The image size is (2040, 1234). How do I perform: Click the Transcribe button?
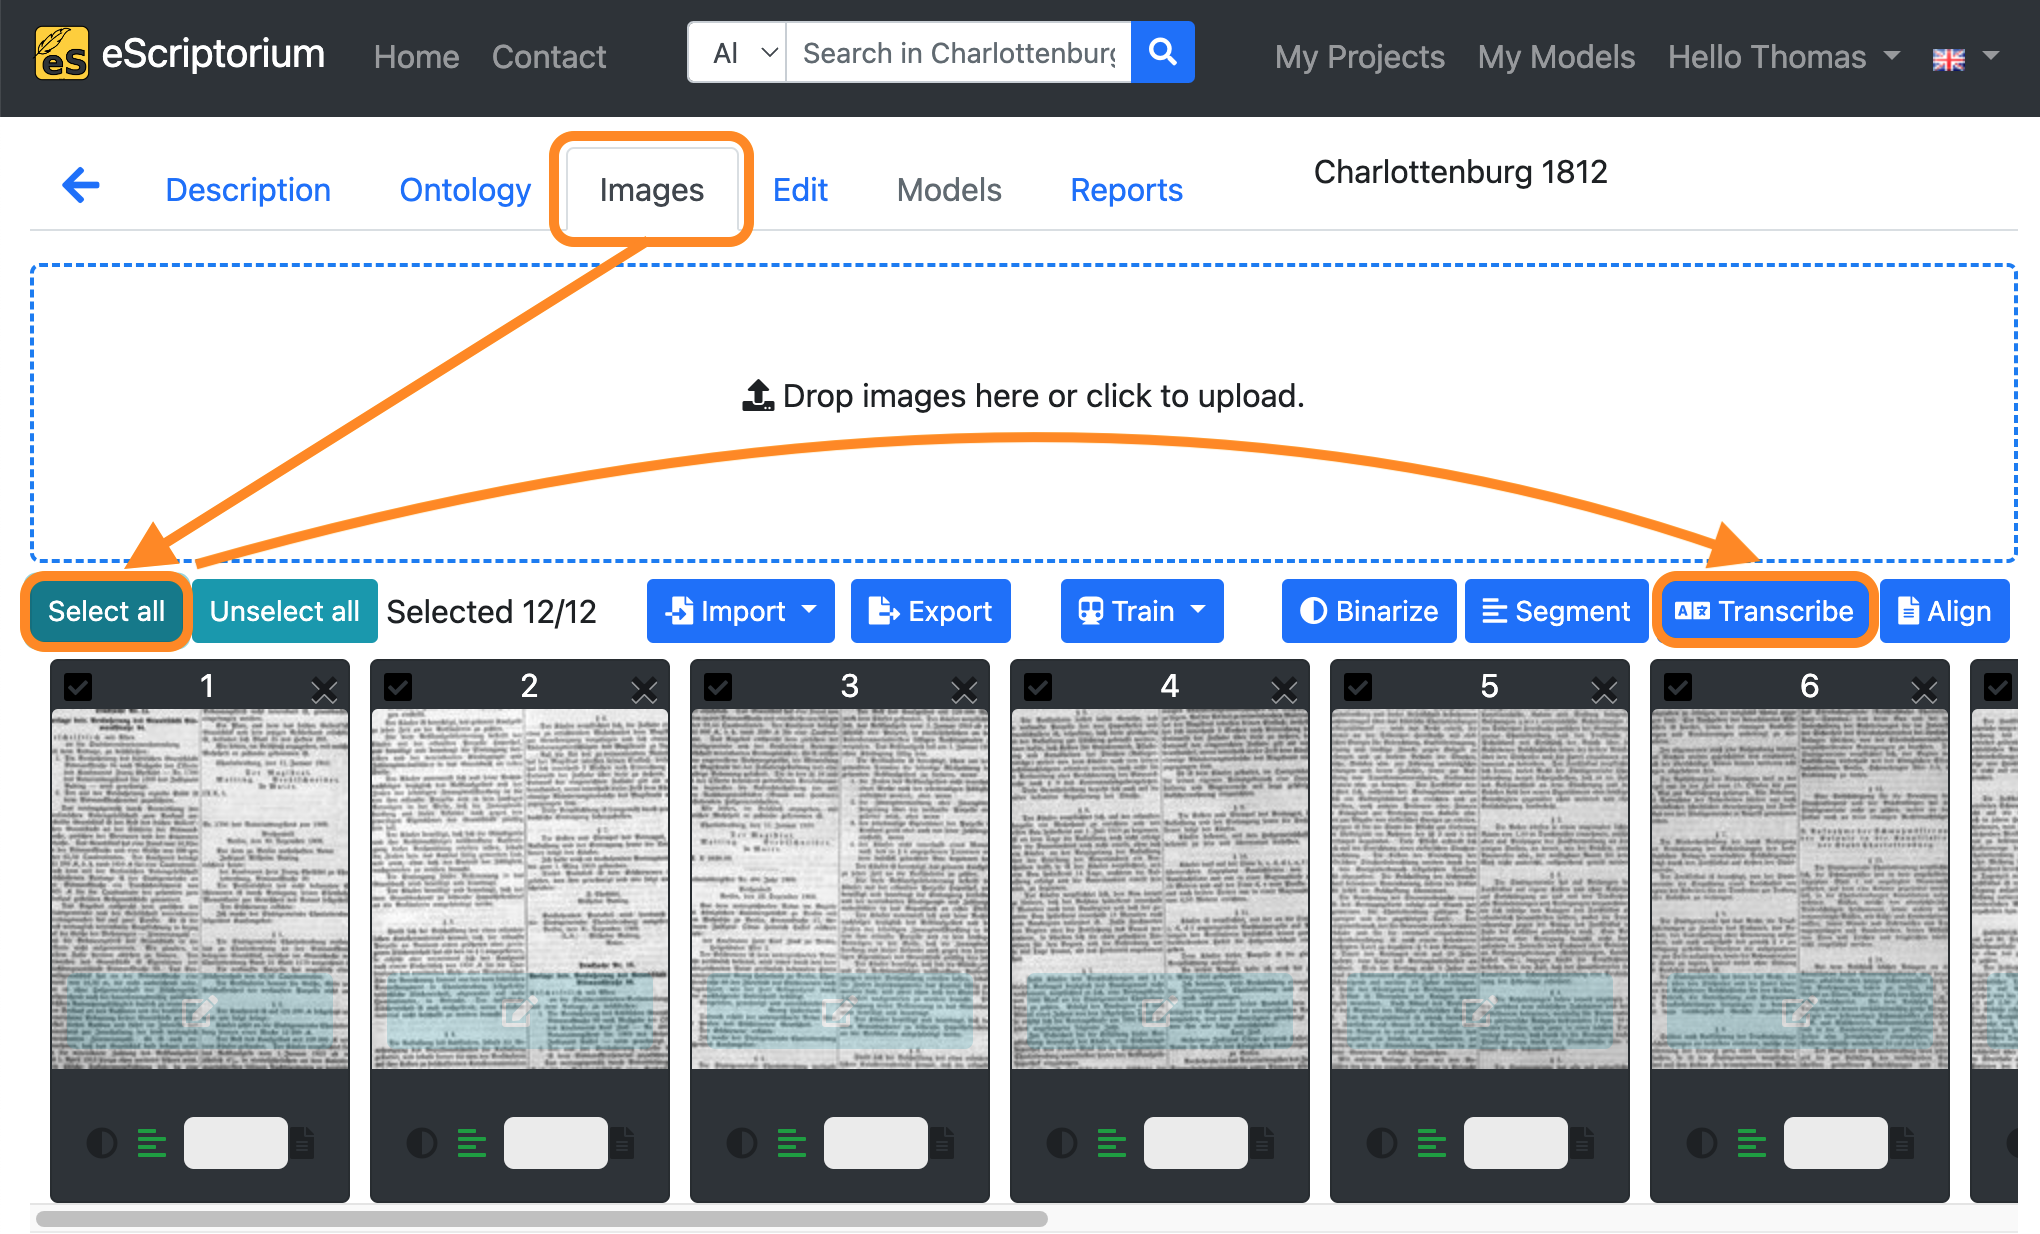click(x=1764, y=611)
